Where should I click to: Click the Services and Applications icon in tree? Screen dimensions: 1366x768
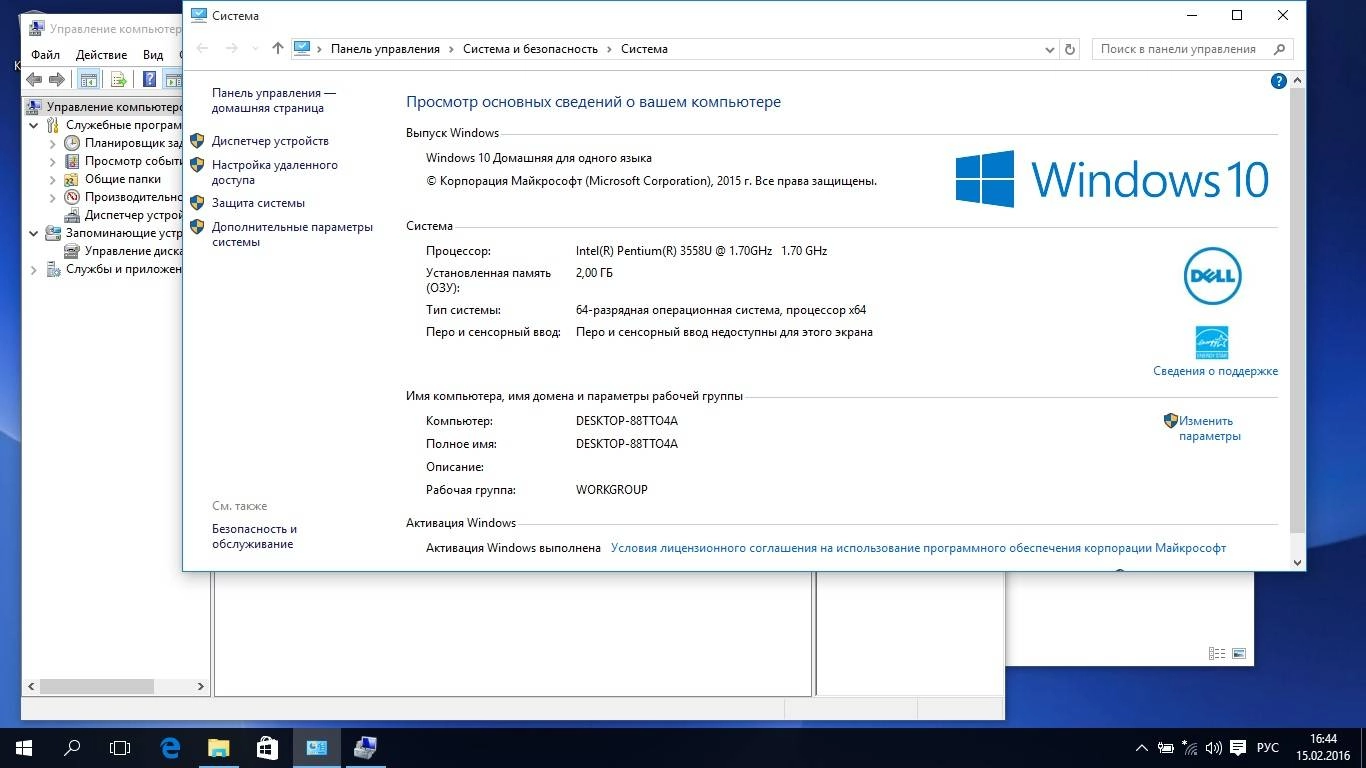coord(53,269)
